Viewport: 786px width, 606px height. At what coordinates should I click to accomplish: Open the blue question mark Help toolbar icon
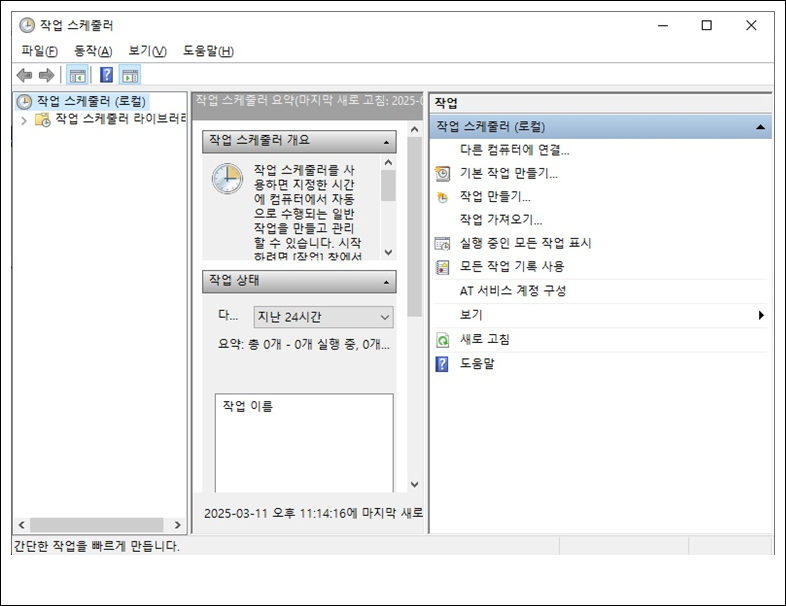tap(106, 75)
